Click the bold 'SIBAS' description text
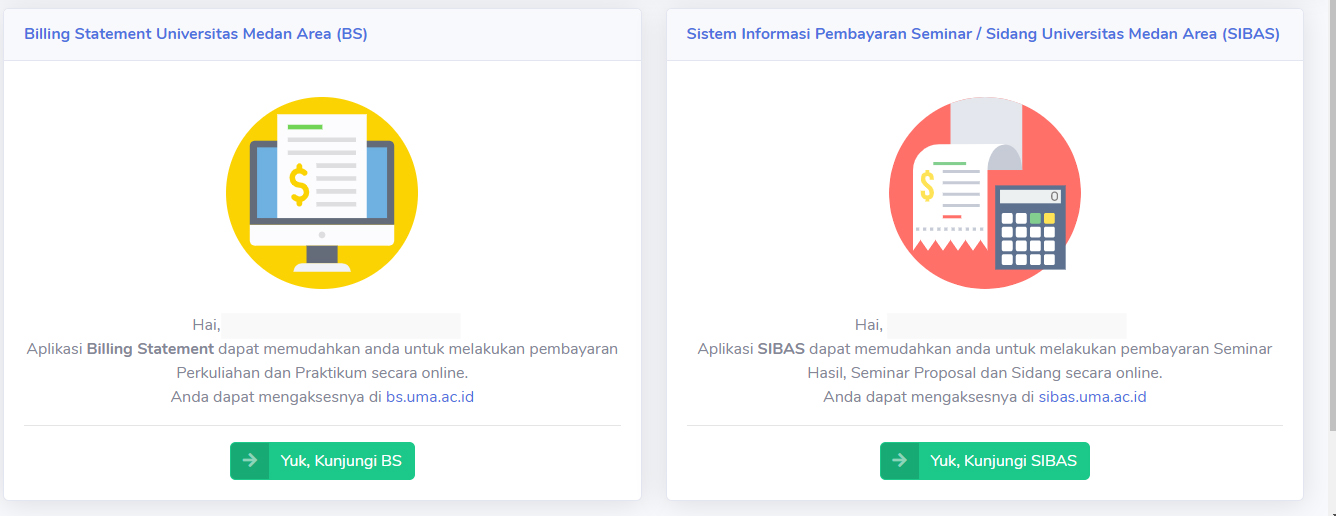 pos(781,349)
